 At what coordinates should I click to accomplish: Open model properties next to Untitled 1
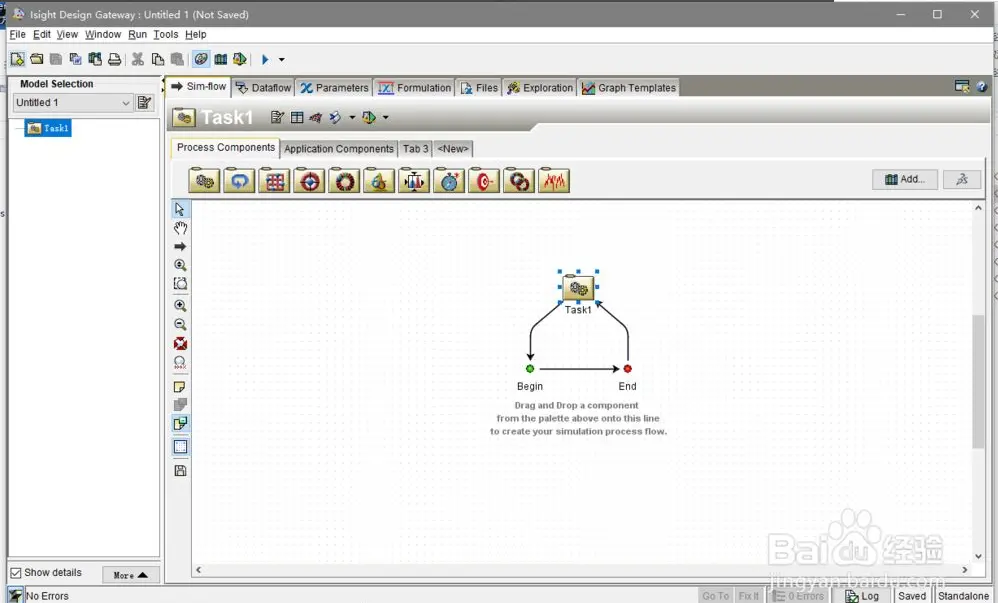point(144,103)
